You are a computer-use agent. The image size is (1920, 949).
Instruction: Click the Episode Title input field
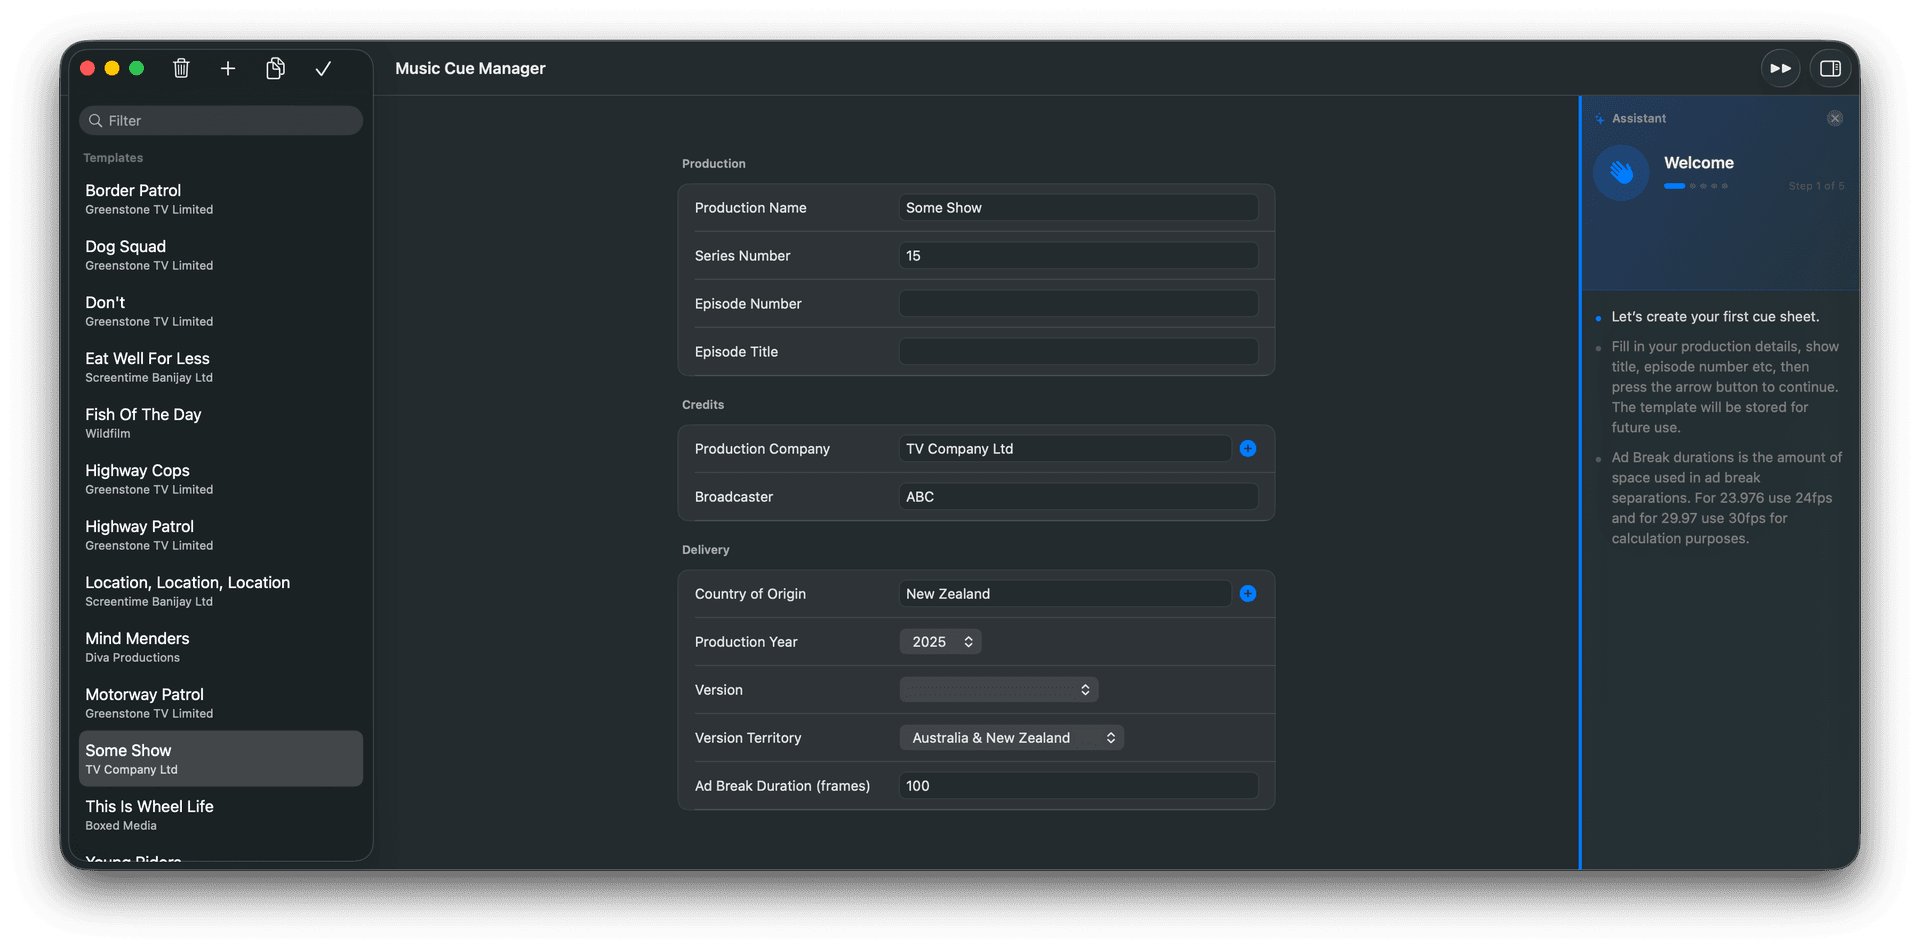click(x=1077, y=351)
